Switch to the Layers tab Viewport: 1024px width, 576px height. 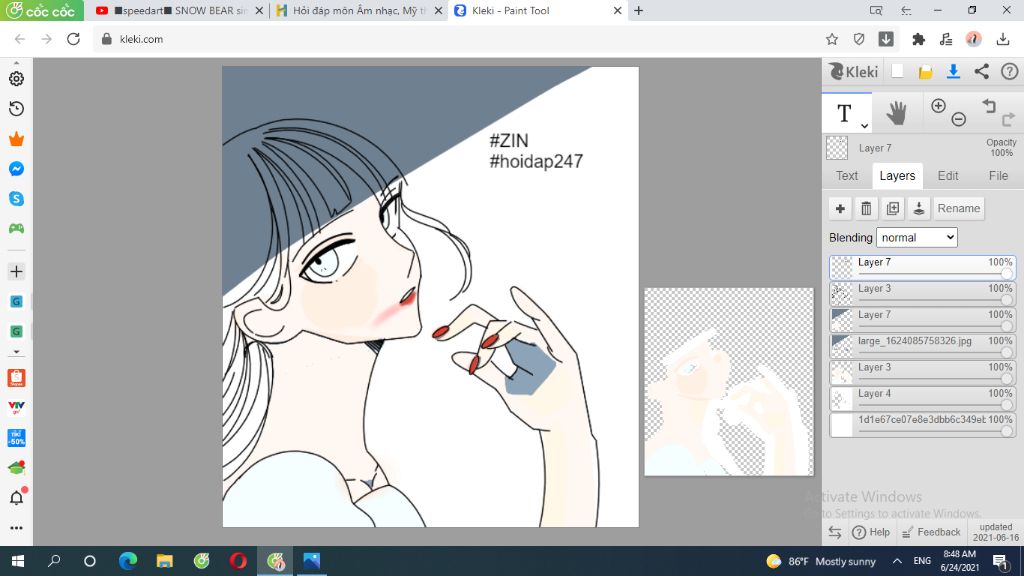click(897, 176)
